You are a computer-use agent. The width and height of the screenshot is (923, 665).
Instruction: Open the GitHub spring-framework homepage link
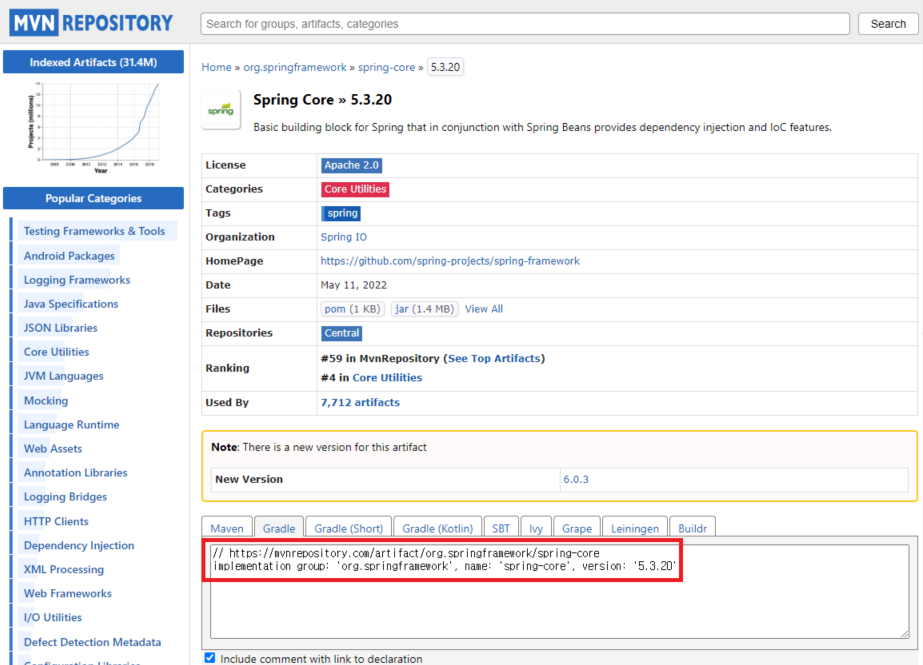[450, 261]
